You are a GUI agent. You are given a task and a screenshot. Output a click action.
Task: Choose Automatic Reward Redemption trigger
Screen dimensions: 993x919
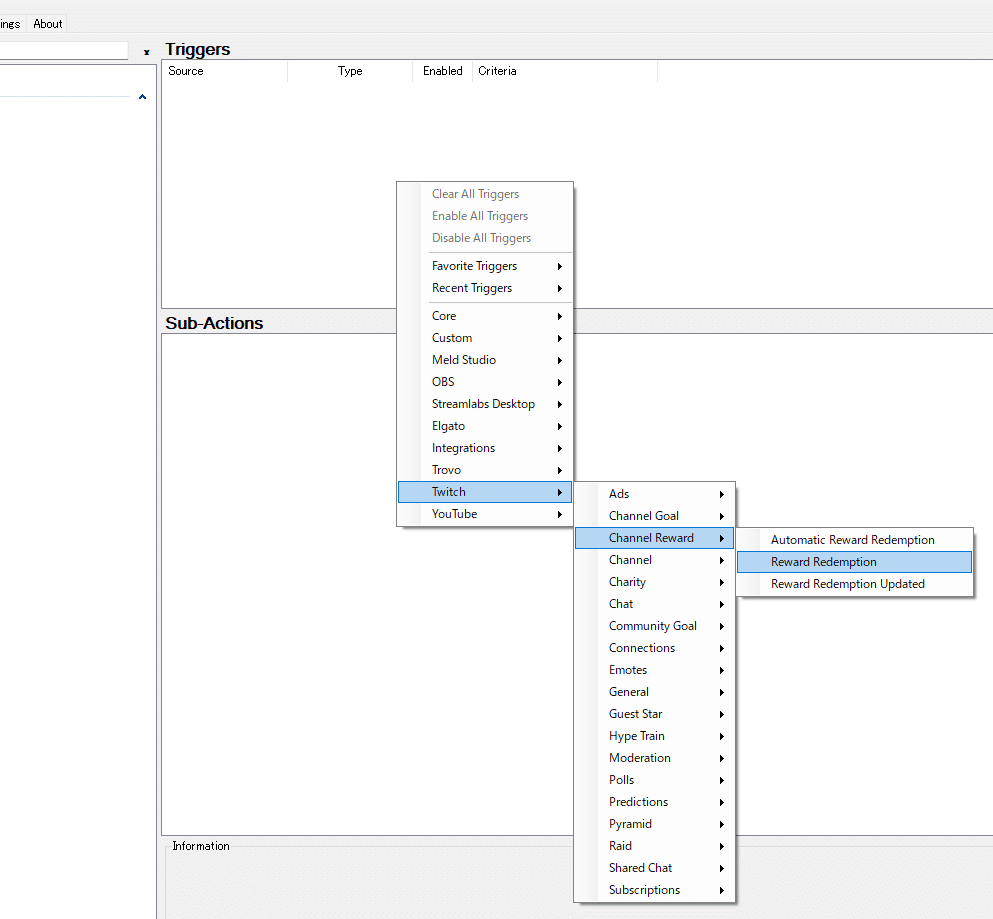(x=854, y=540)
